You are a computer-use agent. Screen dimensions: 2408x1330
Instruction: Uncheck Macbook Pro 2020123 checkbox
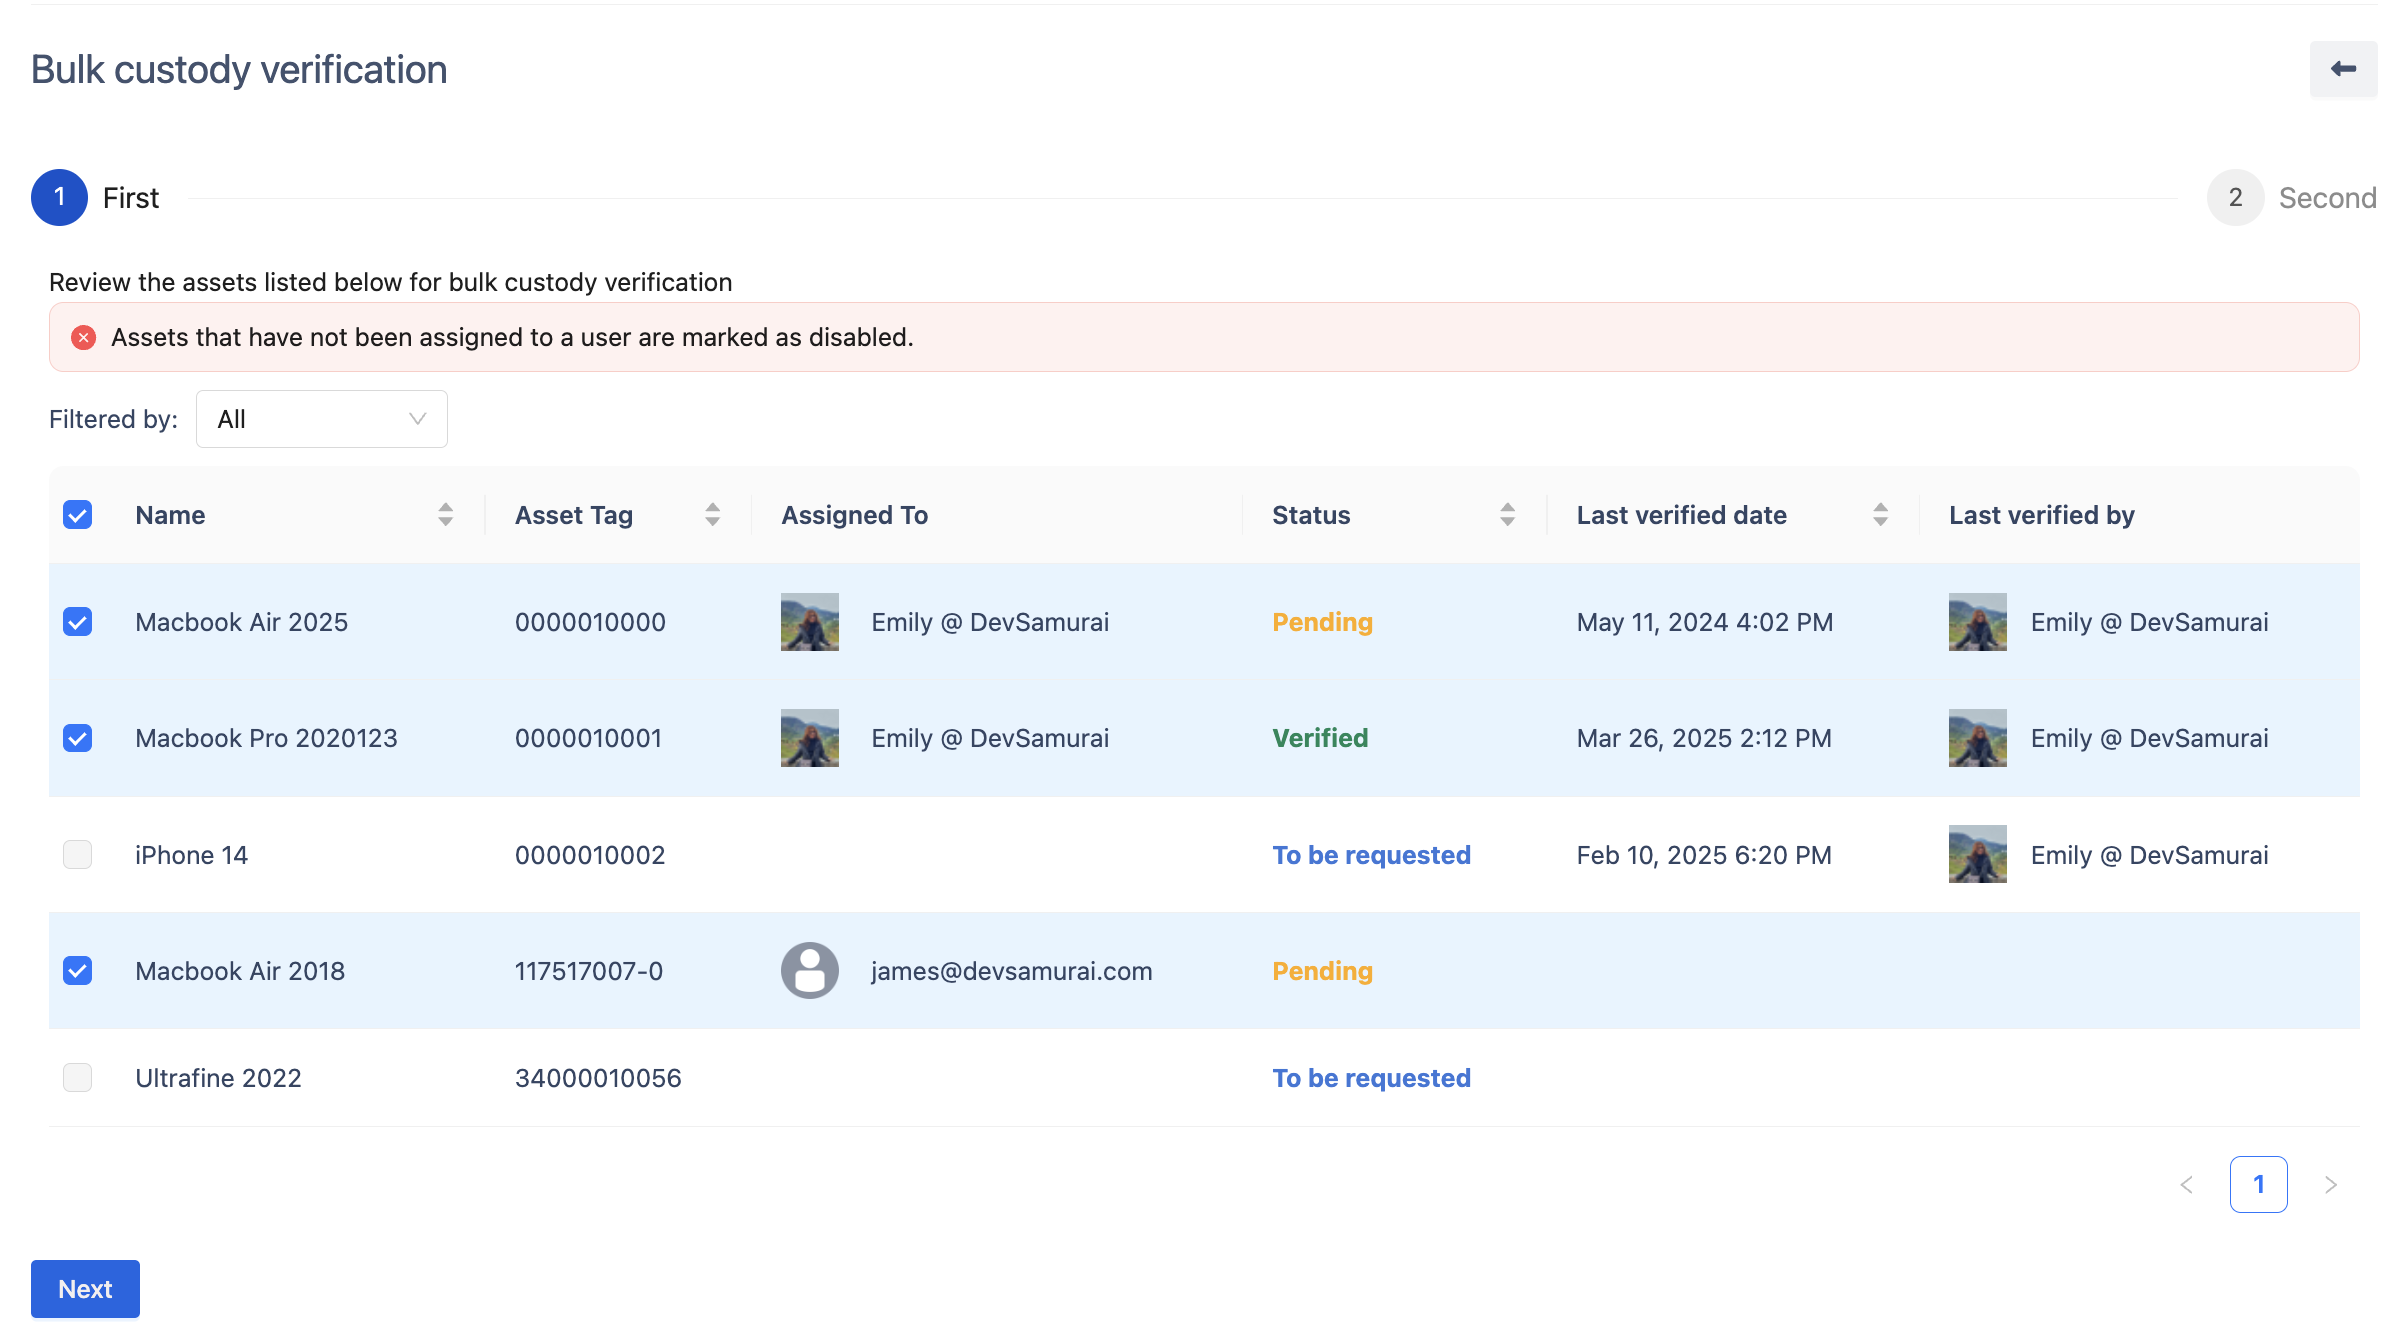point(78,738)
